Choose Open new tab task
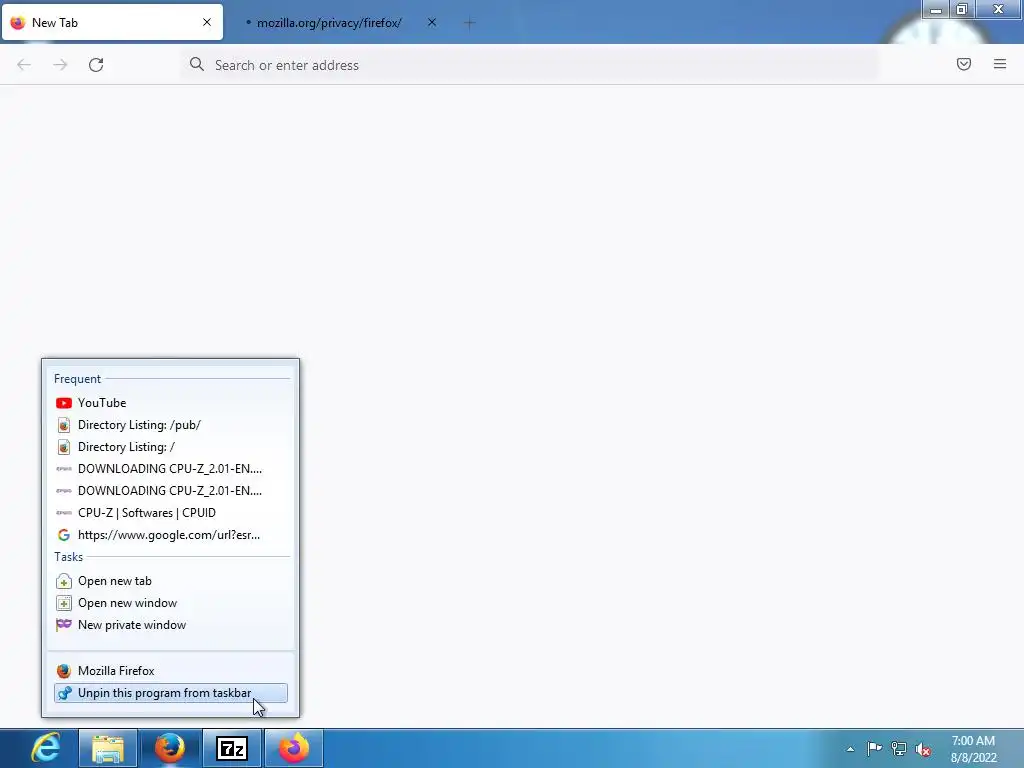 tap(170, 581)
